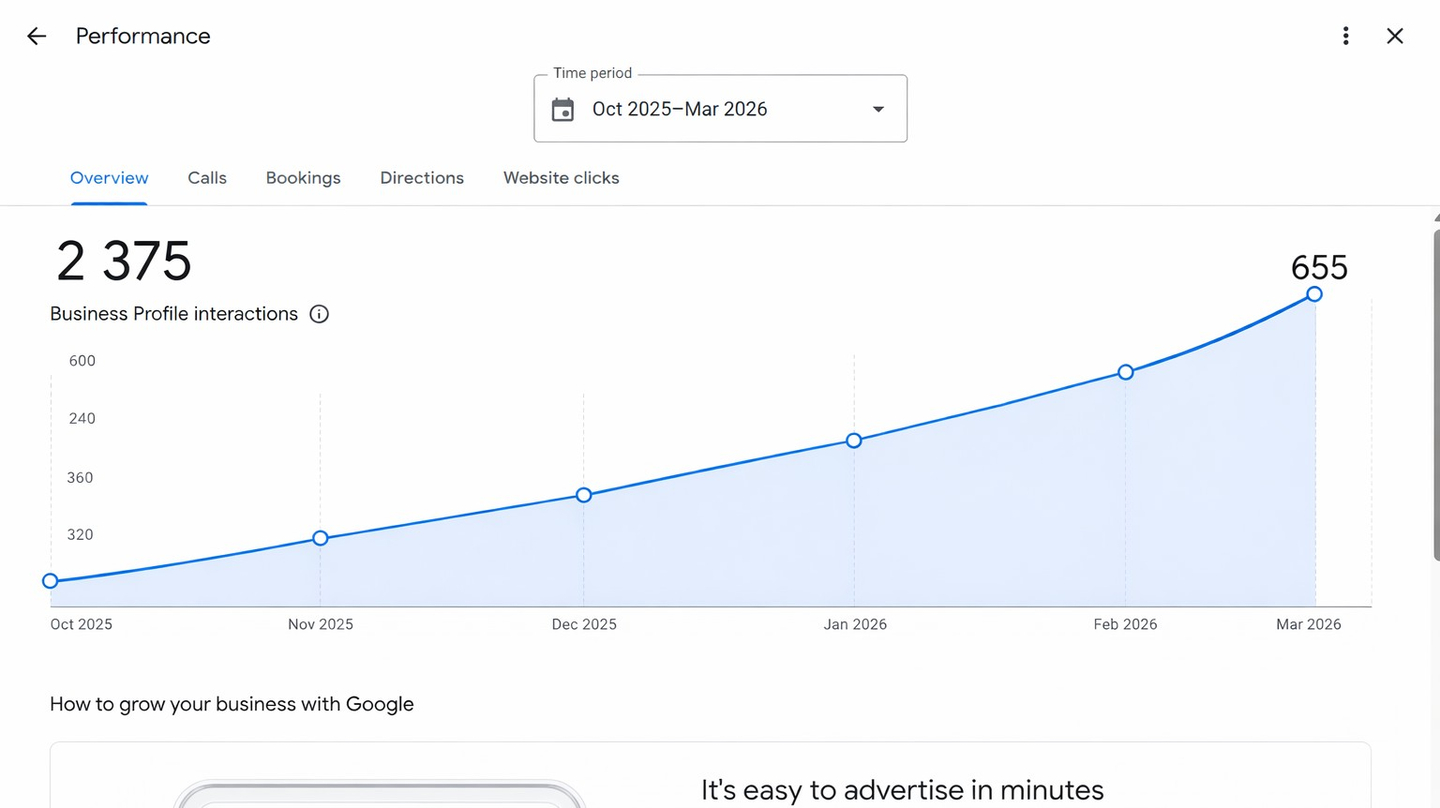
Task: Click the Oct 2025 data point
Action: (x=50, y=581)
